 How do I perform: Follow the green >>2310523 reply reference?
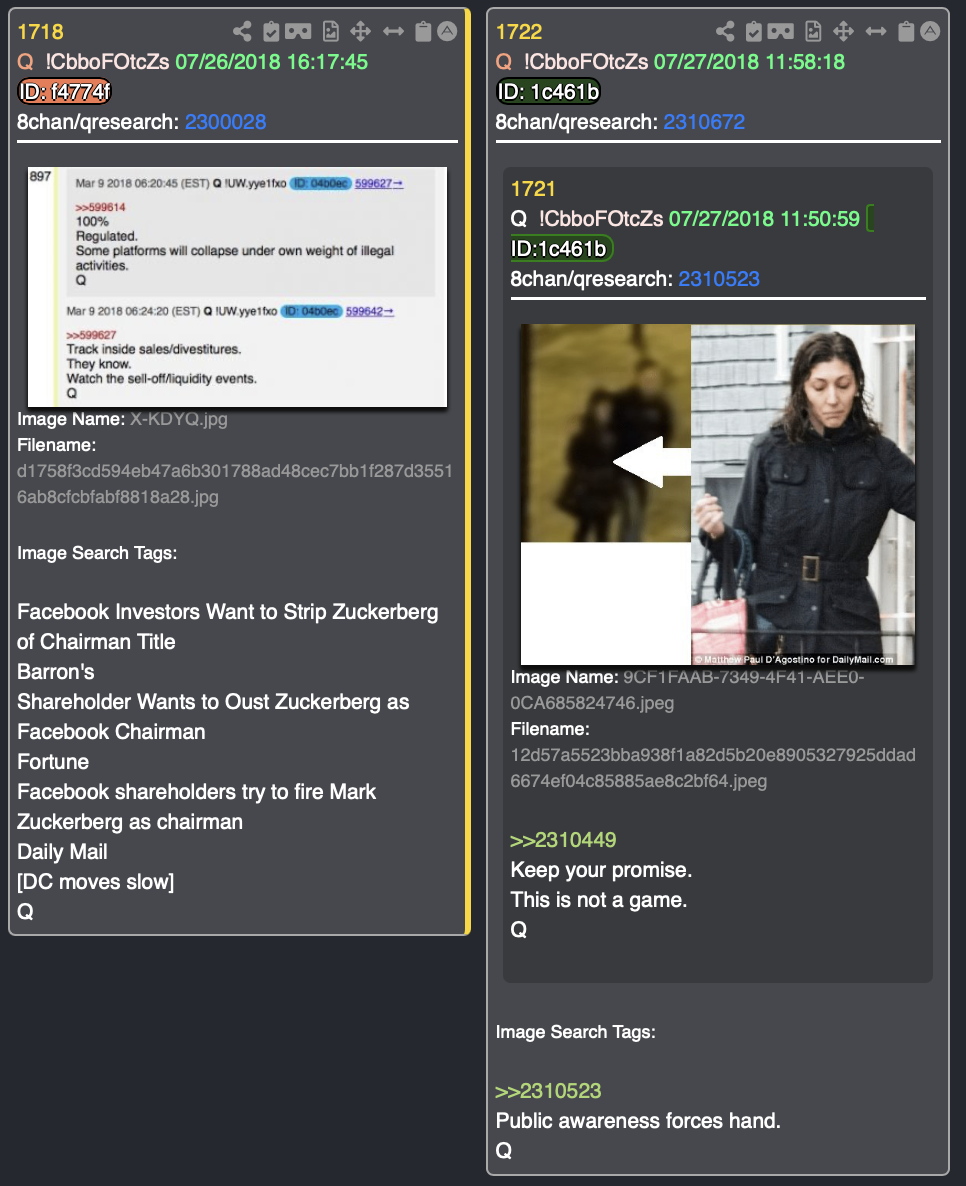[x=548, y=1091]
